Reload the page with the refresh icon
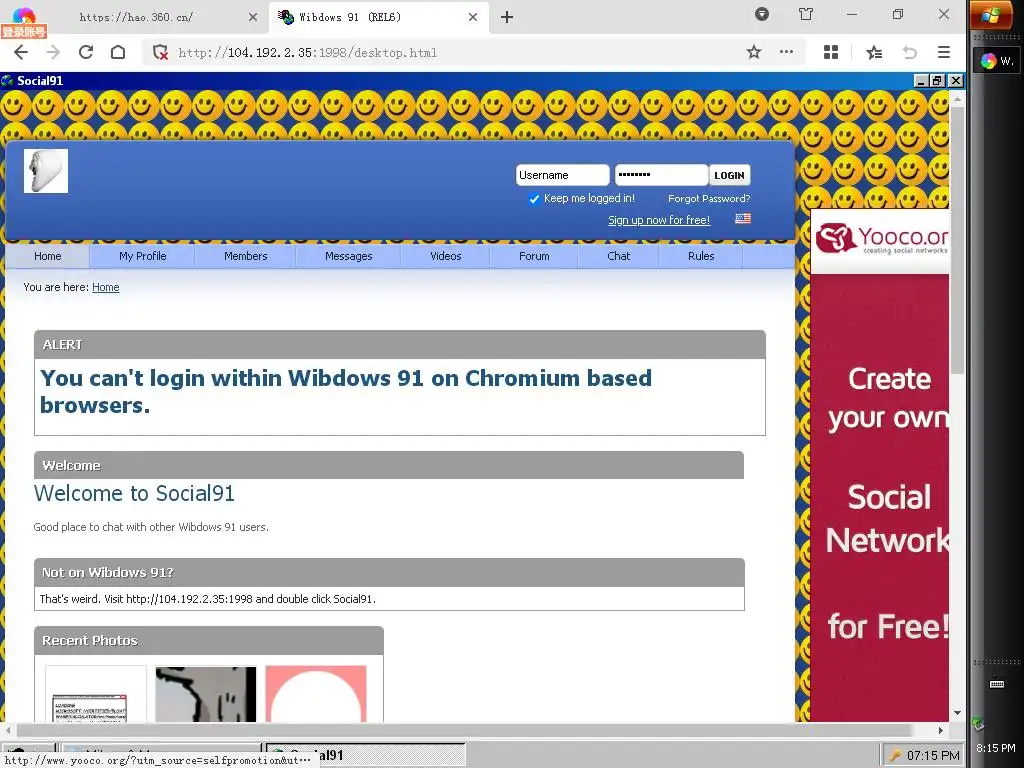This screenshot has height=768, width=1024. coord(86,52)
